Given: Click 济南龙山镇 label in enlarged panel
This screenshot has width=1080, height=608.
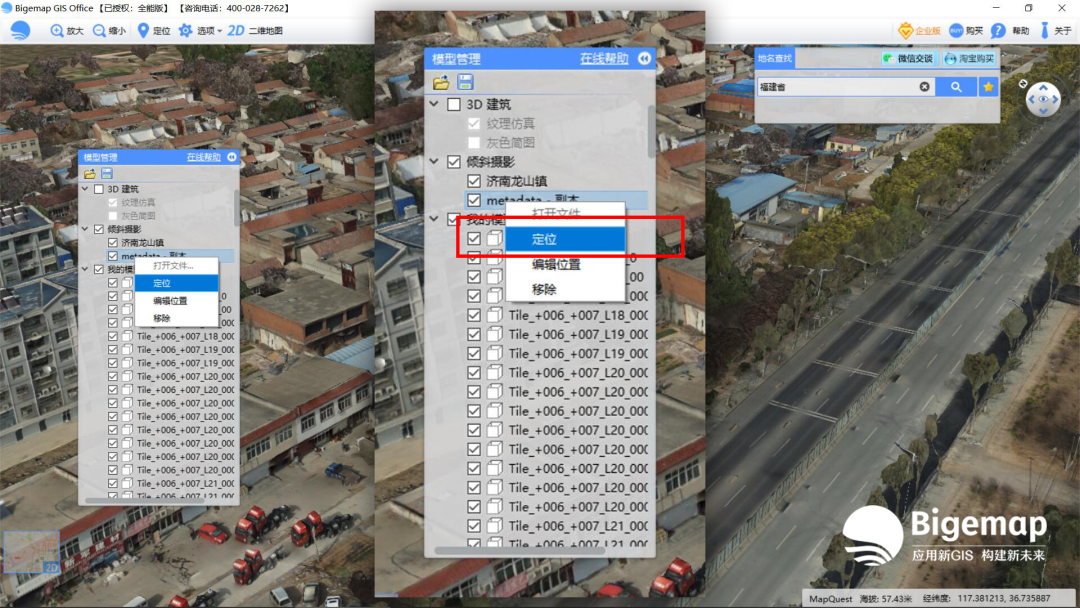Looking at the screenshot, I should click(517, 181).
